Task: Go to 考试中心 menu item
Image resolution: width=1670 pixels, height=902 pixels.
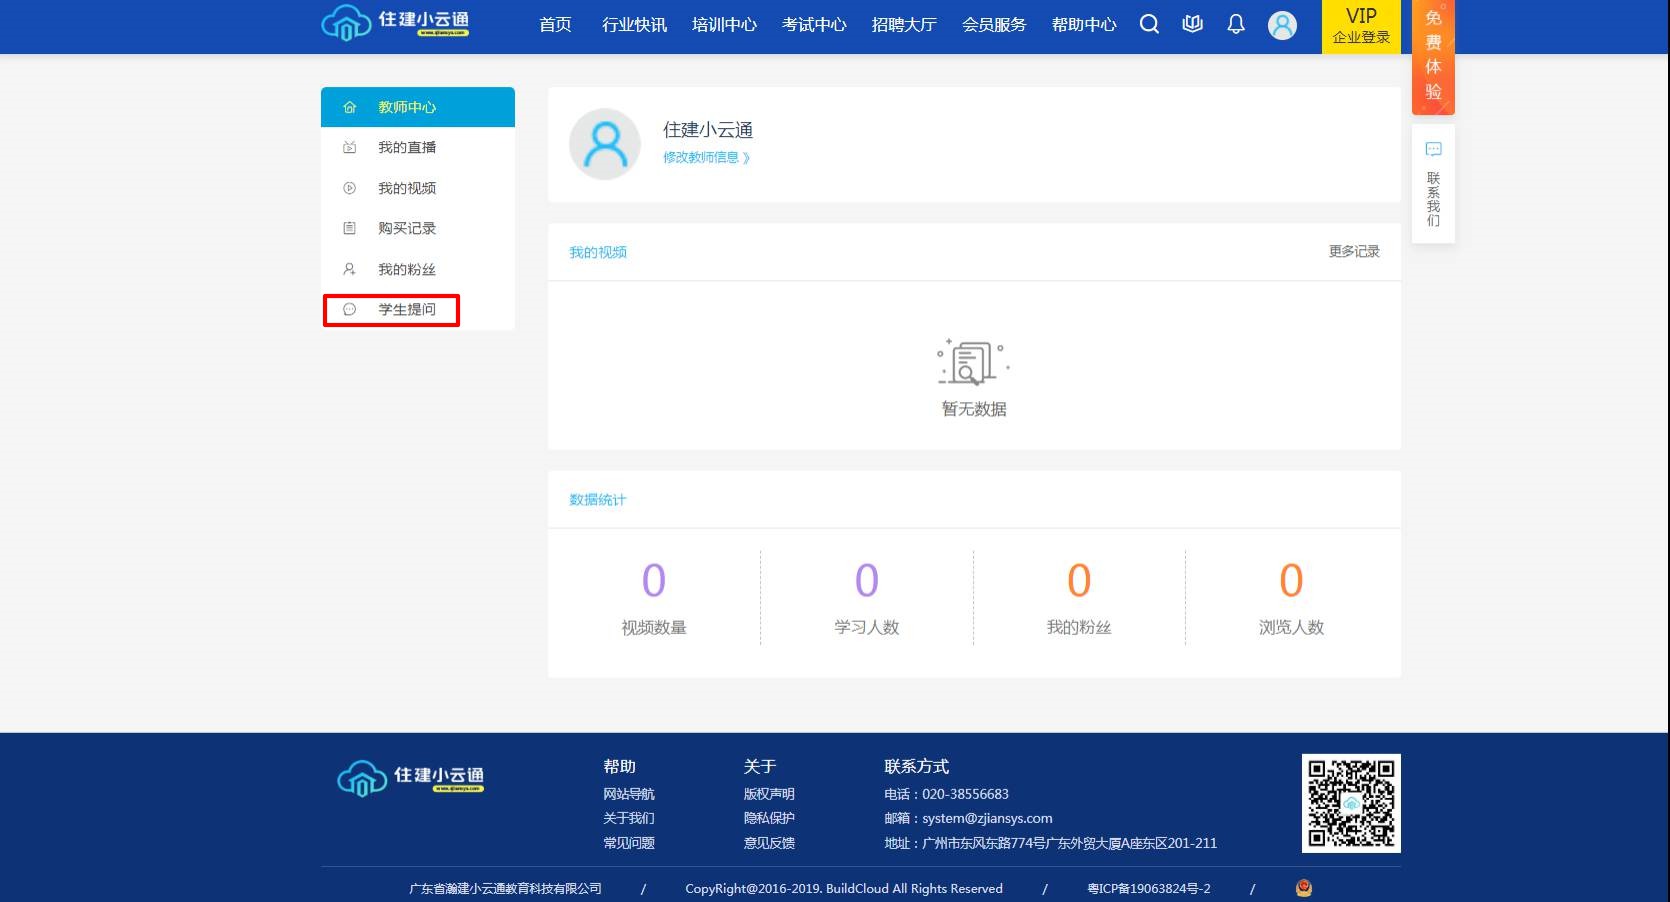Action: 814,25
